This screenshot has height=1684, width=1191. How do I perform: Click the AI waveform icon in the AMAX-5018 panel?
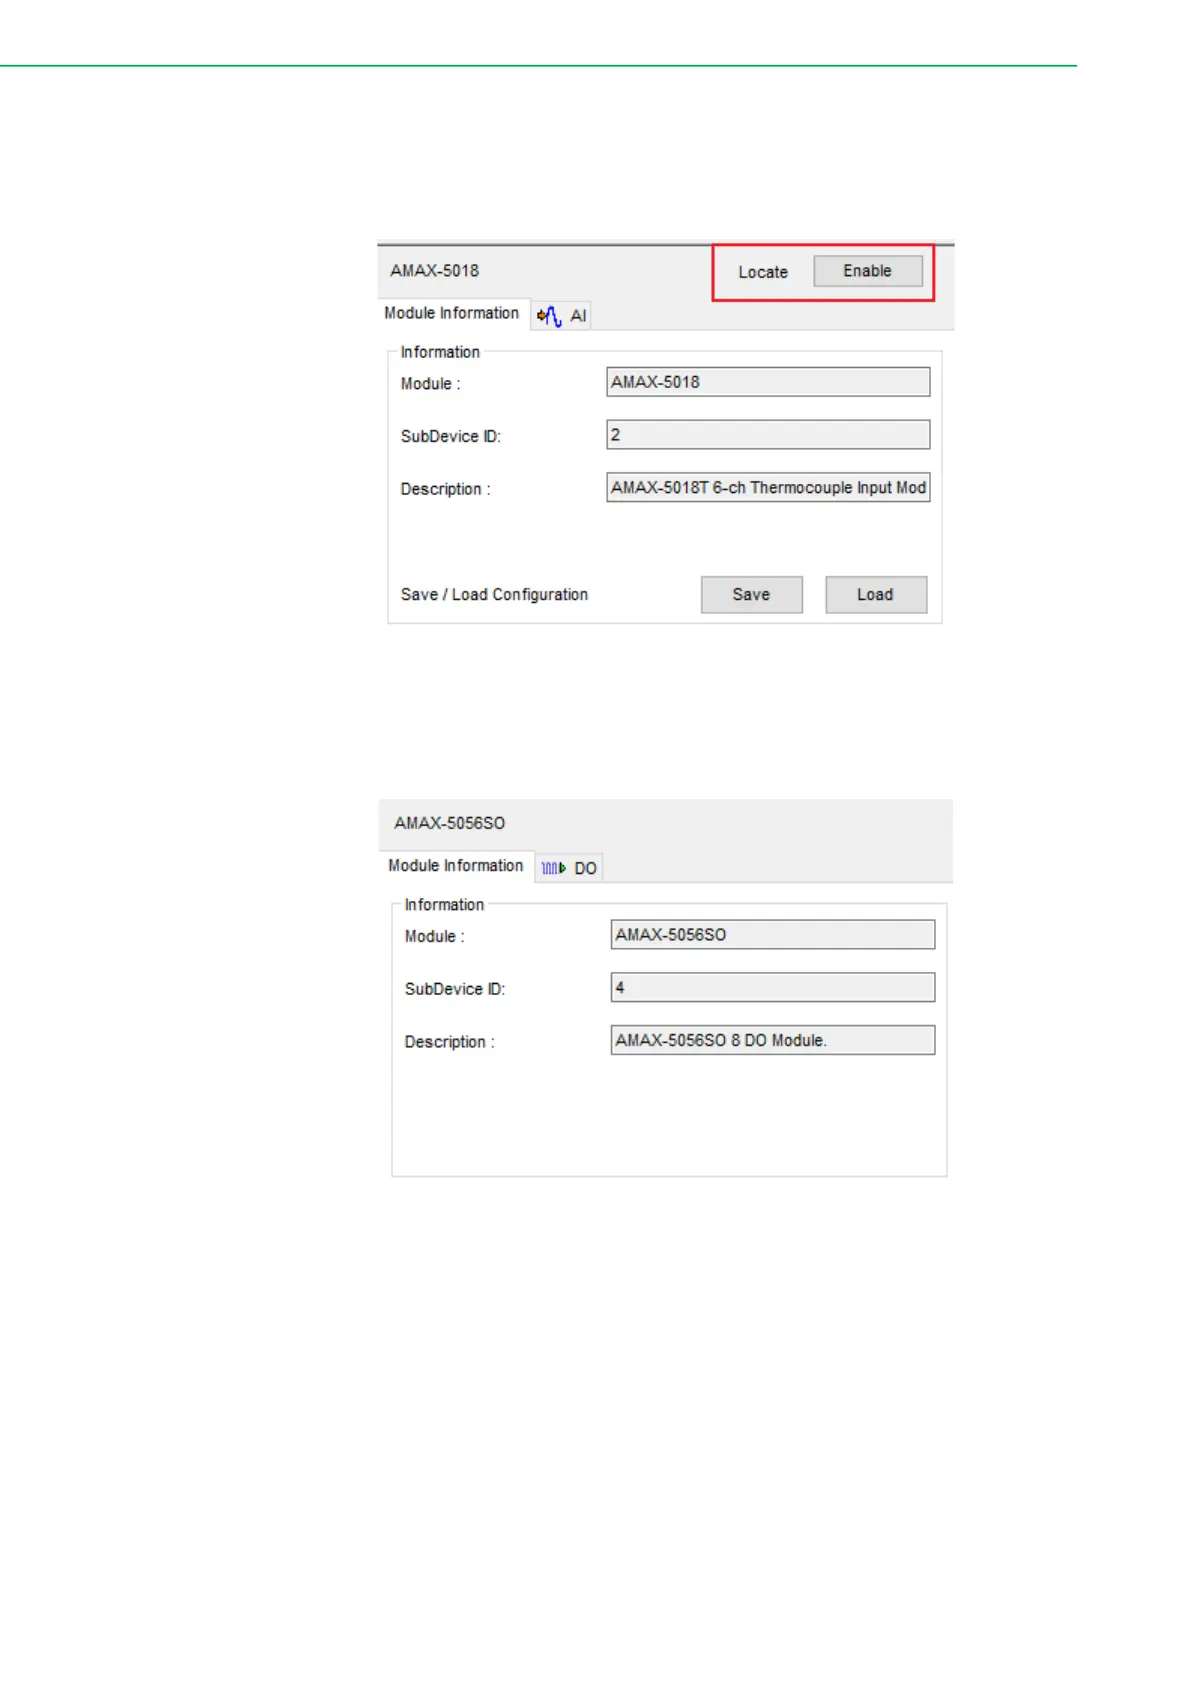[549, 317]
